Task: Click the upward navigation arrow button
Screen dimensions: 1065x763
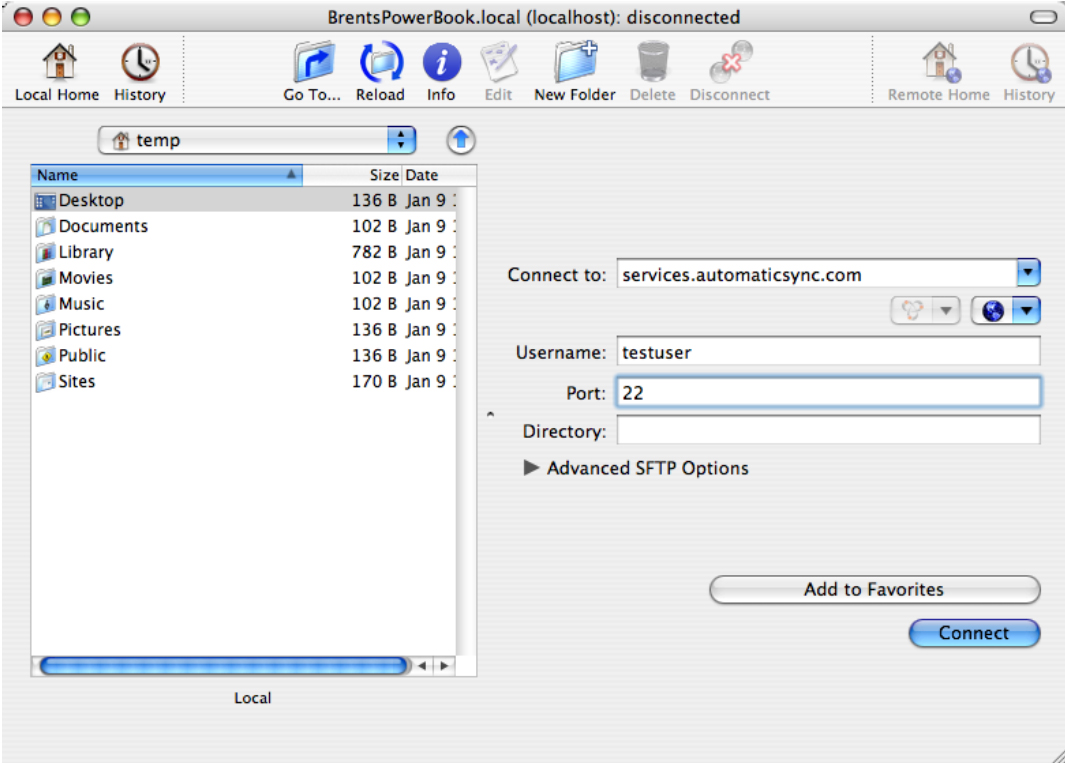Action: pyautogui.click(x=459, y=140)
